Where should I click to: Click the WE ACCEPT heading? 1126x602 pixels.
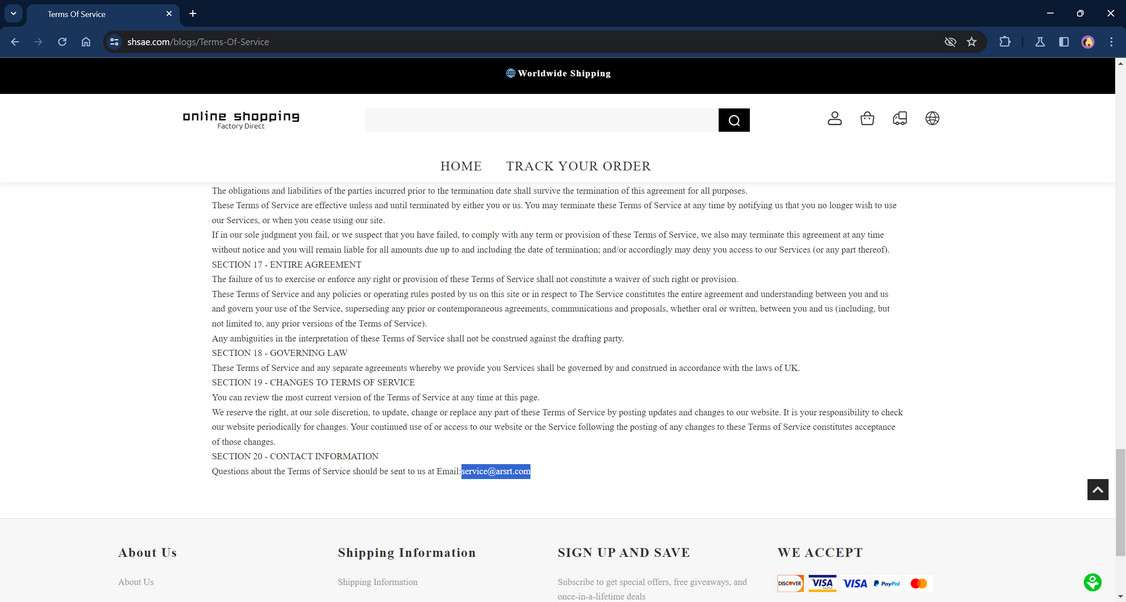coord(820,552)
